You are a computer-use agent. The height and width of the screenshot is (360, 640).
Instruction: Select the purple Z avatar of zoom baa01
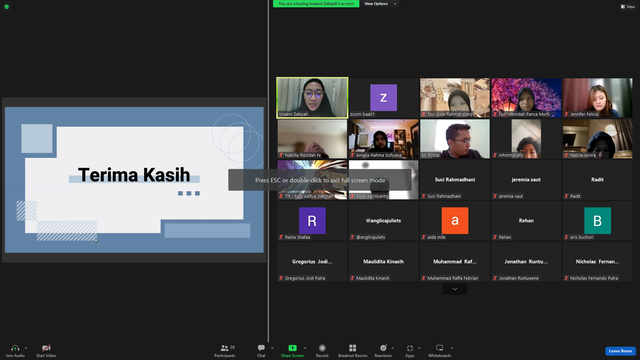[383, 98]
